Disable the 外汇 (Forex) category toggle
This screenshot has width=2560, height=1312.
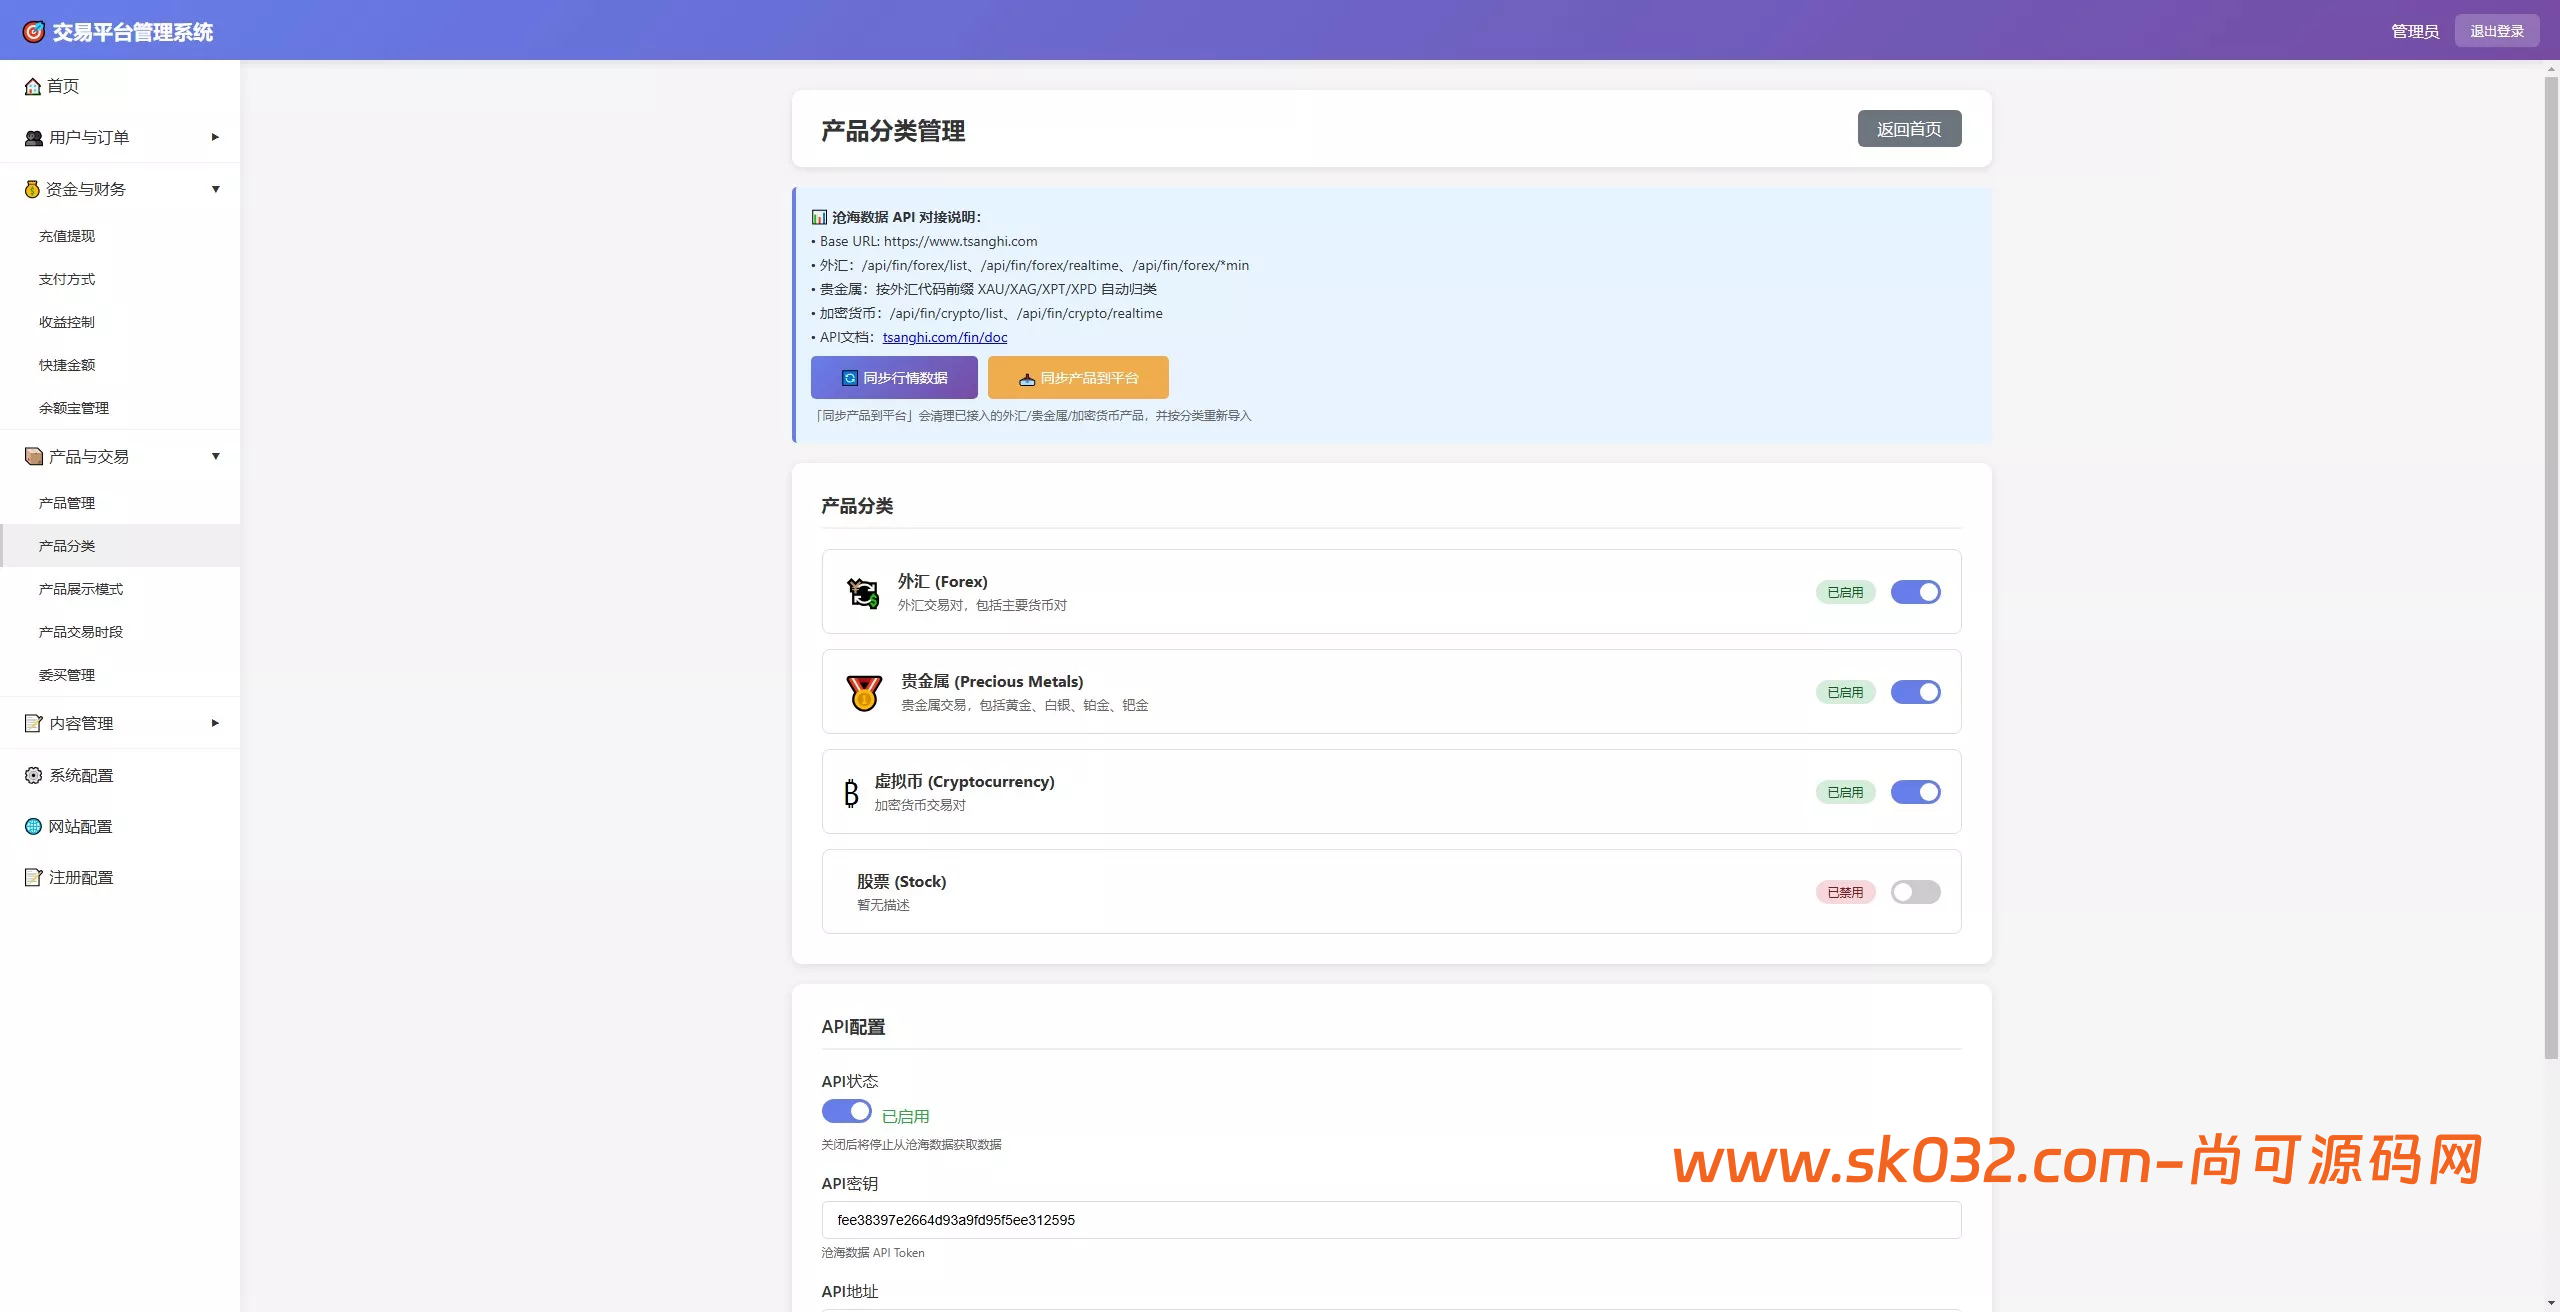click(1915, 592)
